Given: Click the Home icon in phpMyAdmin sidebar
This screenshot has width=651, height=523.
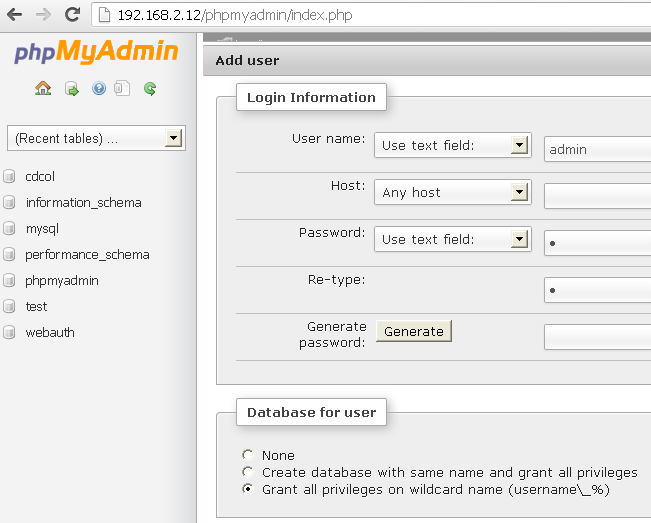Looking at the screenshot, I should pos(42,88).
